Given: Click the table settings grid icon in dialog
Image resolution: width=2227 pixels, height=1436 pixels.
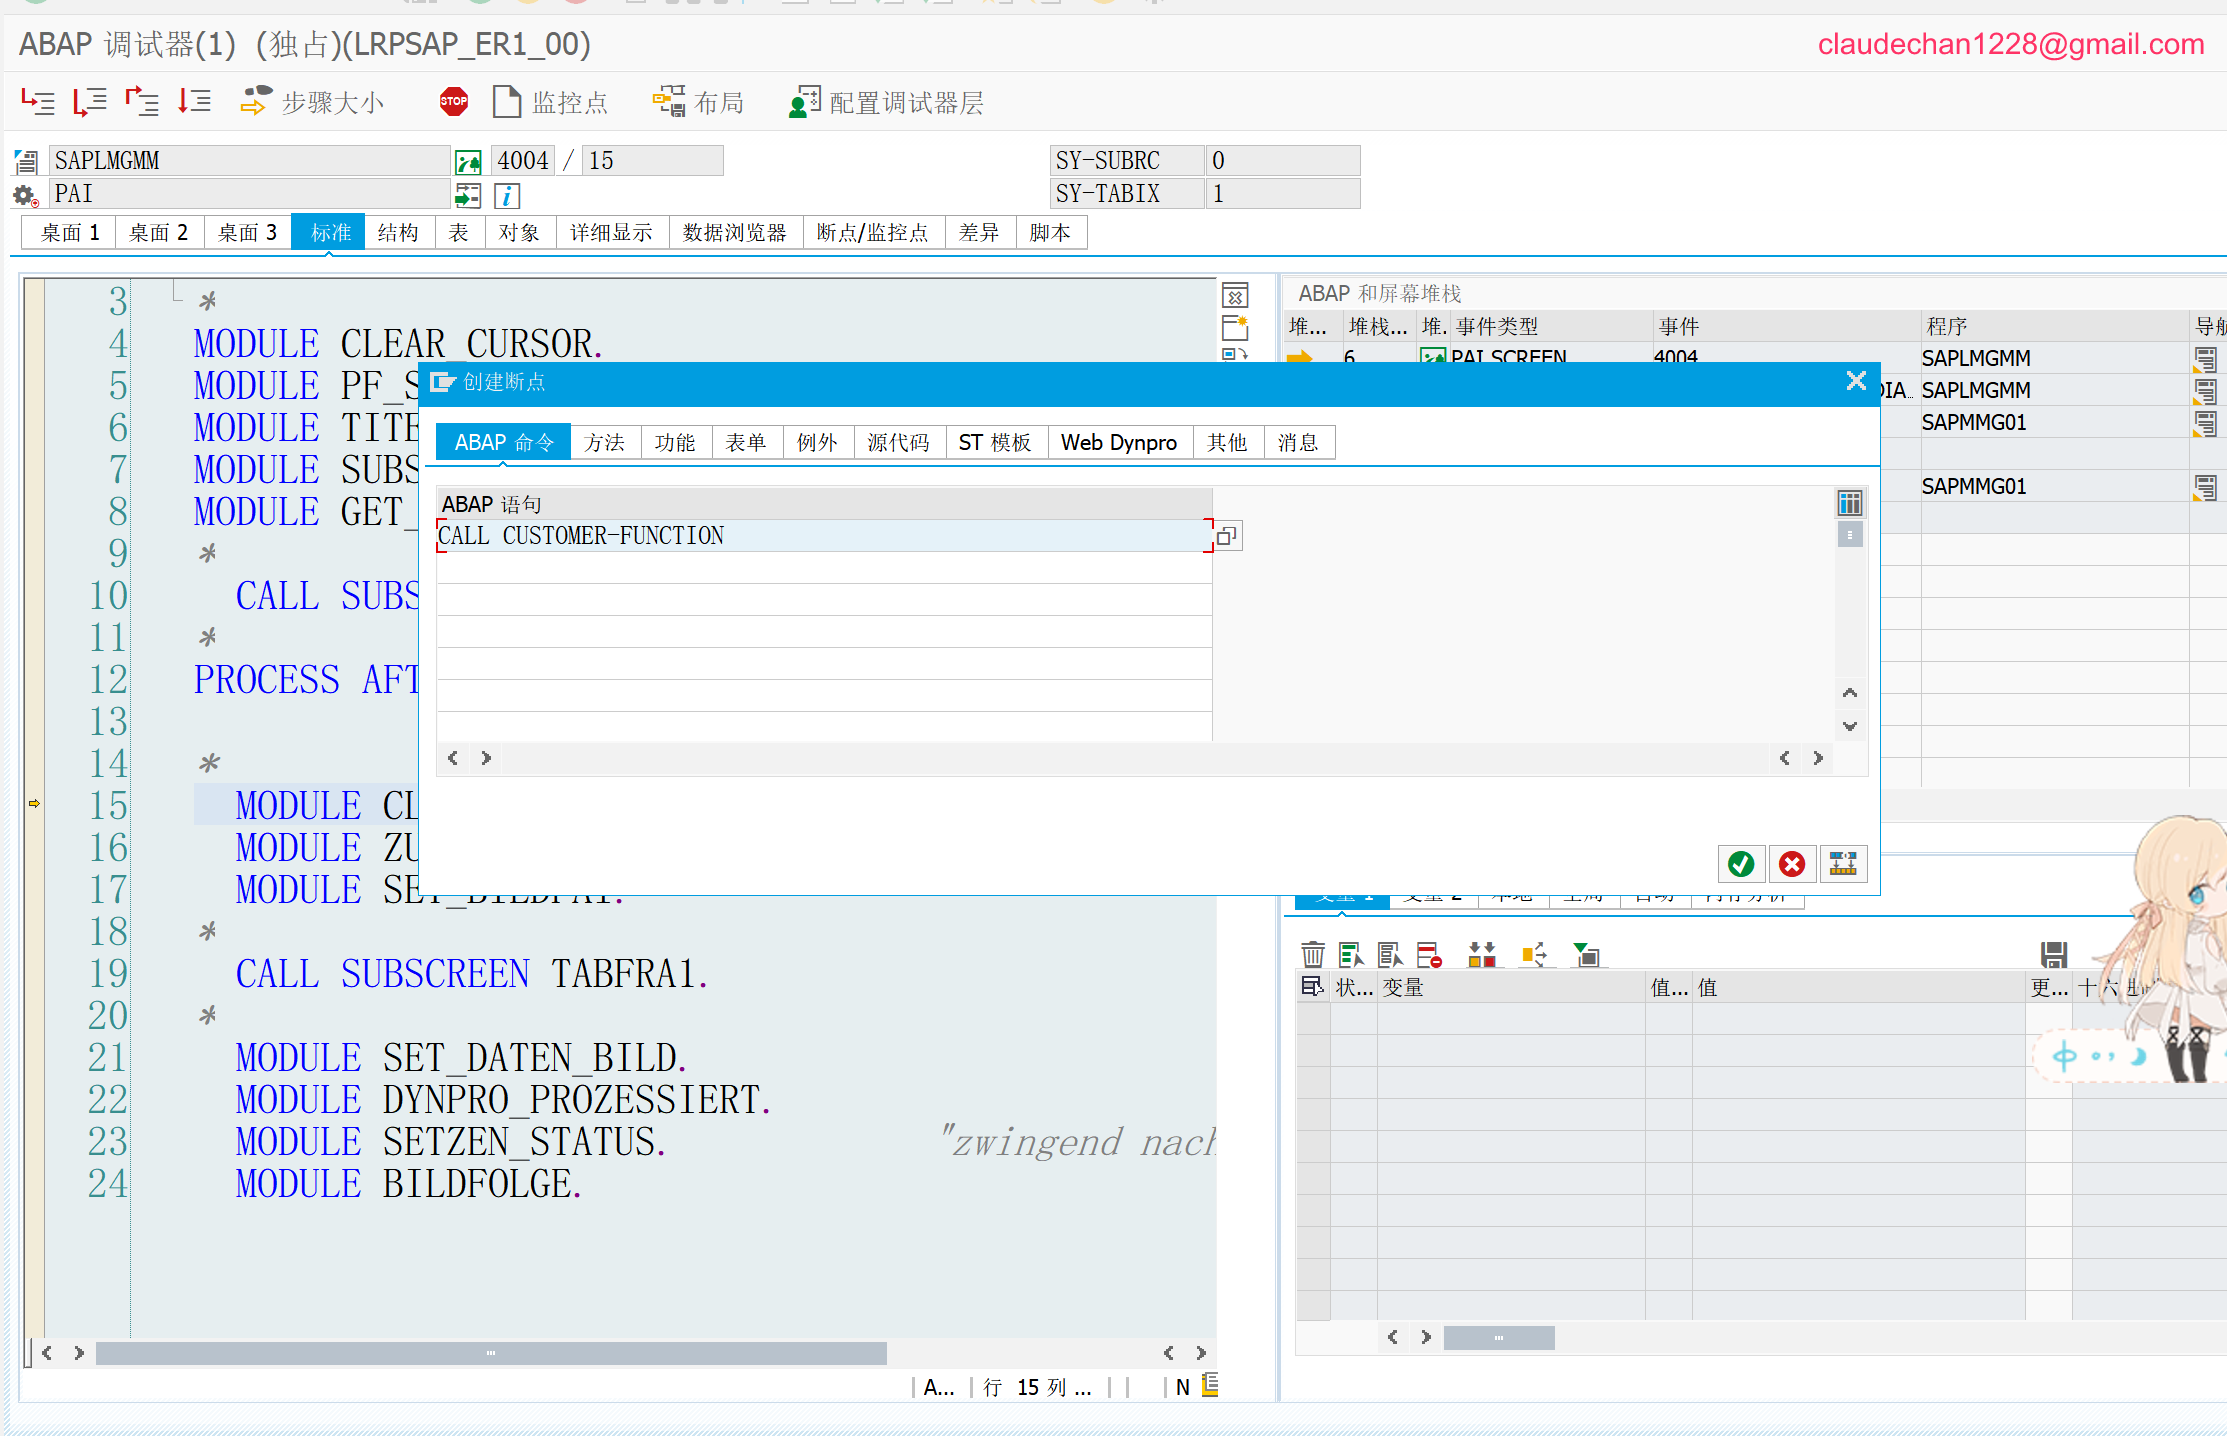Looking at the screenshot, I should tap(1849, 503).
